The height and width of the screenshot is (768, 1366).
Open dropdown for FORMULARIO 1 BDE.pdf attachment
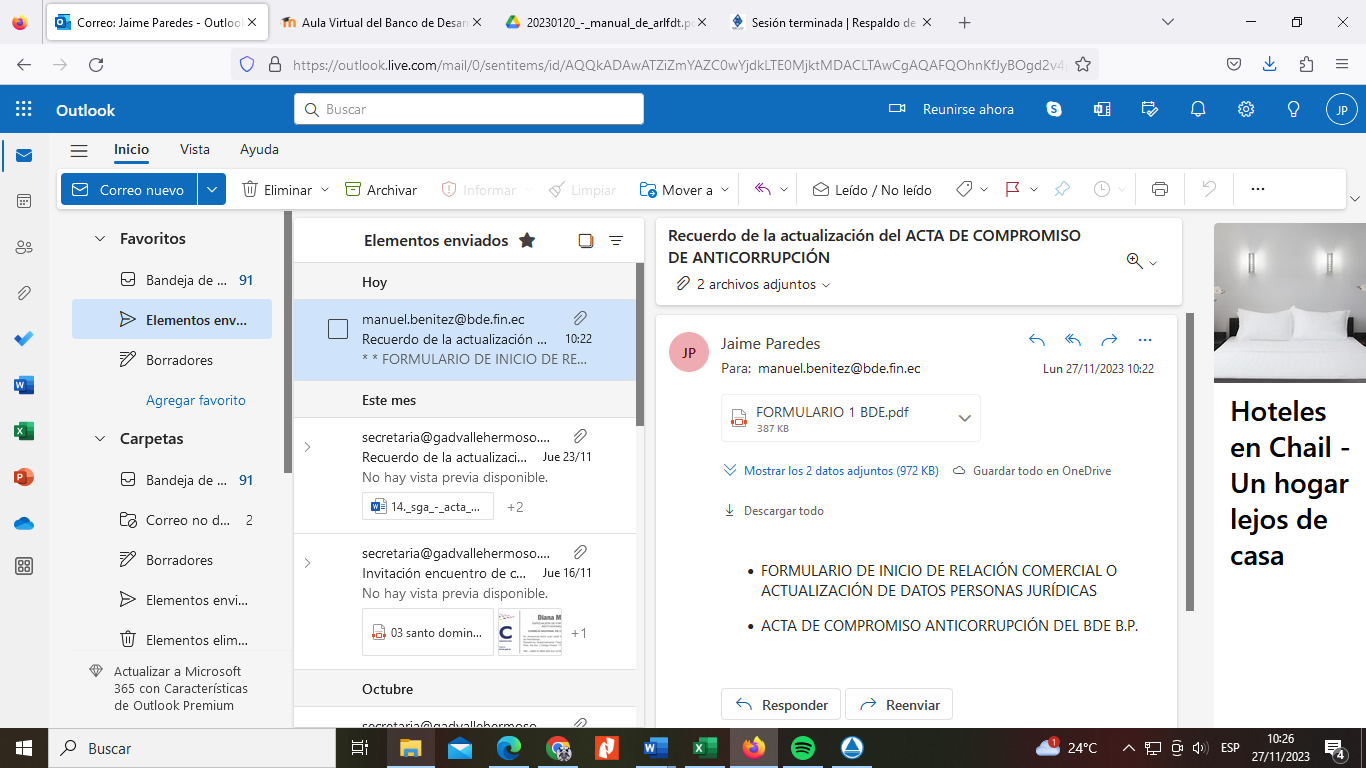(964, 418)
